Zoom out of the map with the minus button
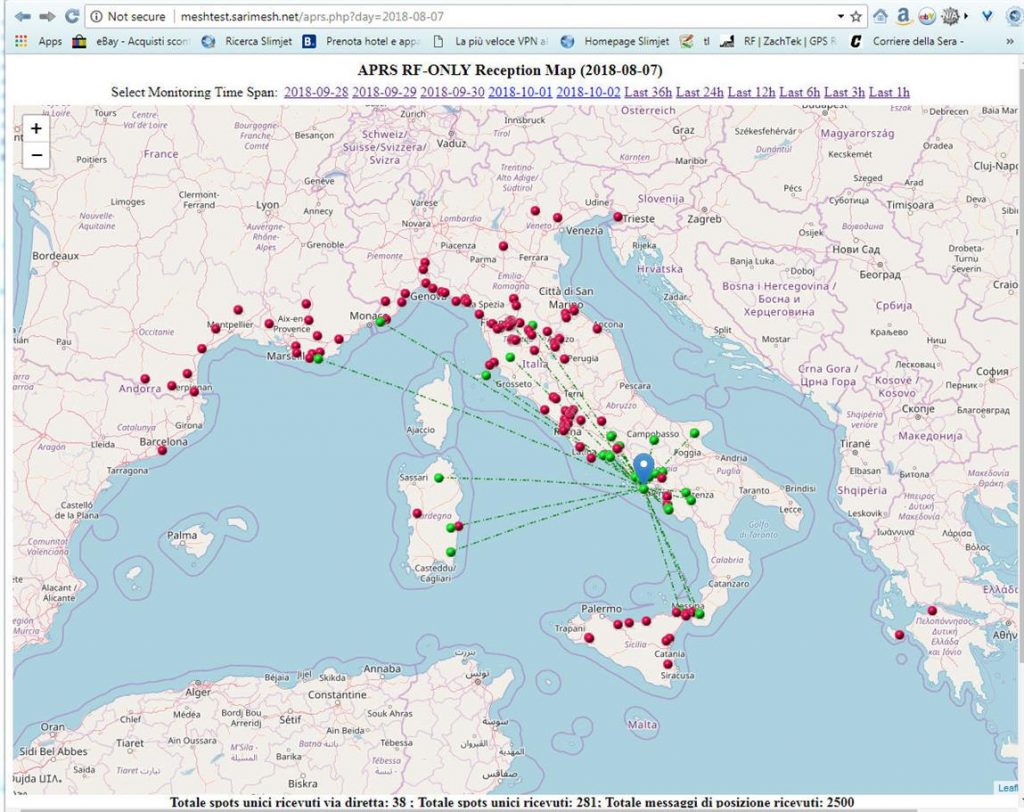The height and width of the screenshot is (812, 1024). click(35, 155)
